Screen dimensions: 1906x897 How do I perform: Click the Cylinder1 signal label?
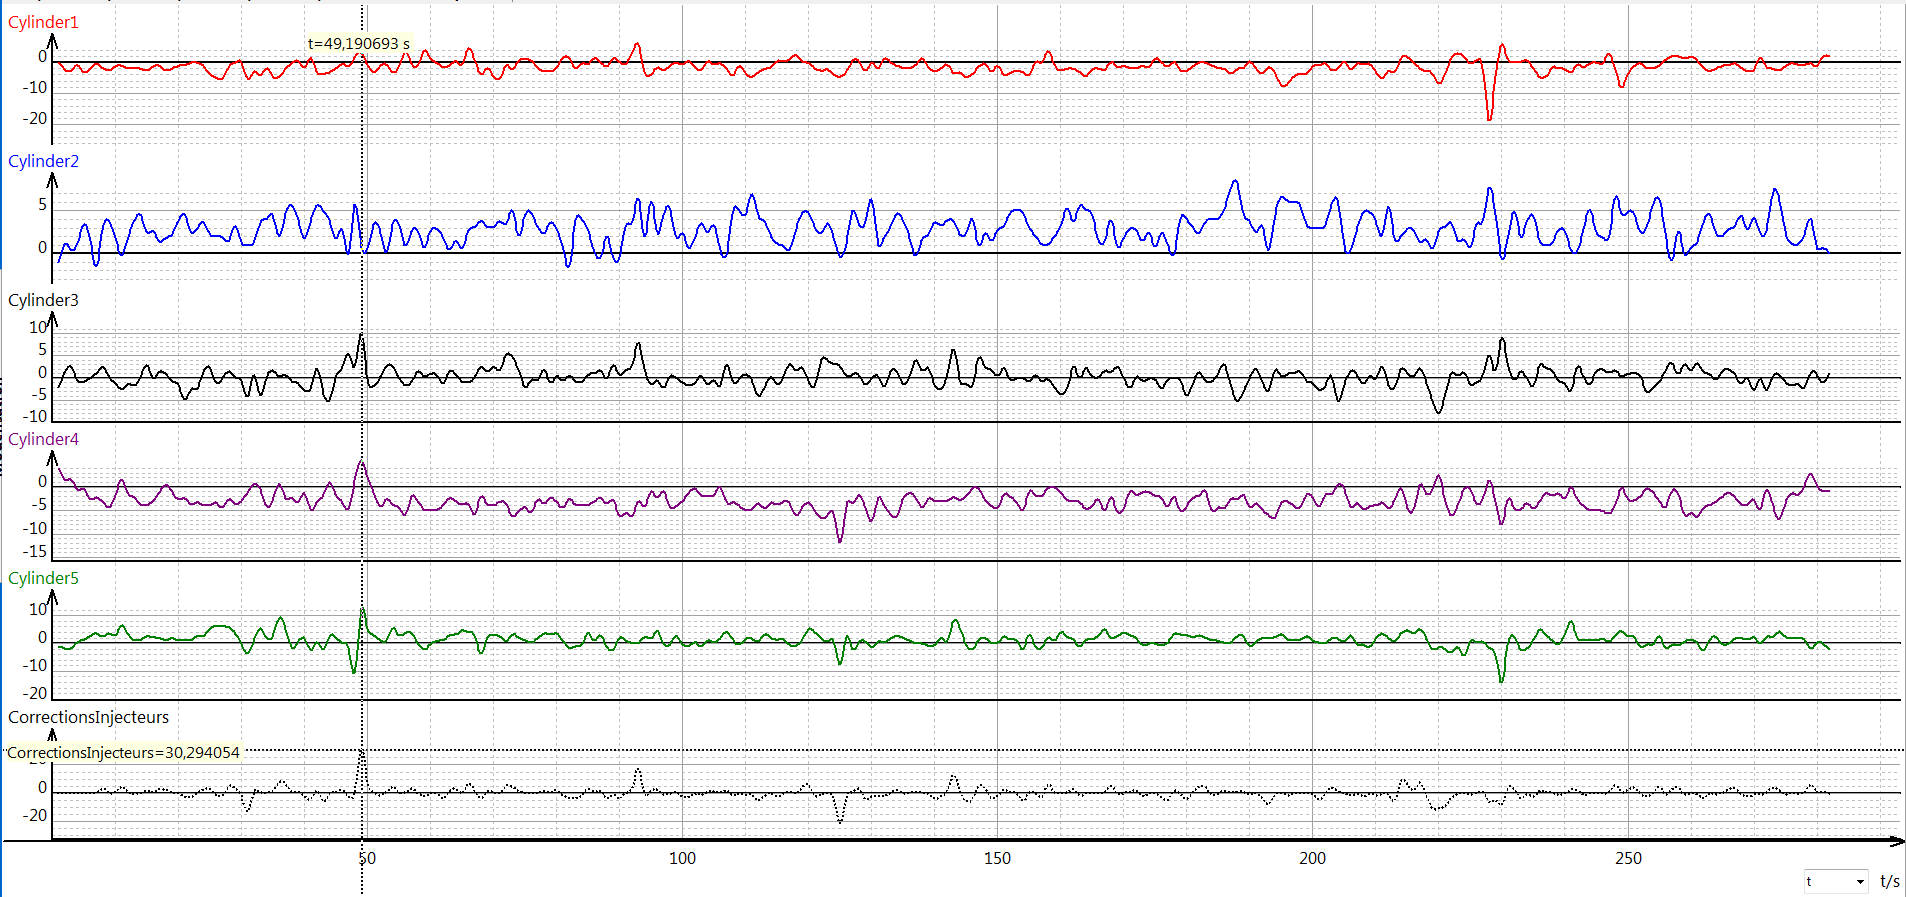43,22
